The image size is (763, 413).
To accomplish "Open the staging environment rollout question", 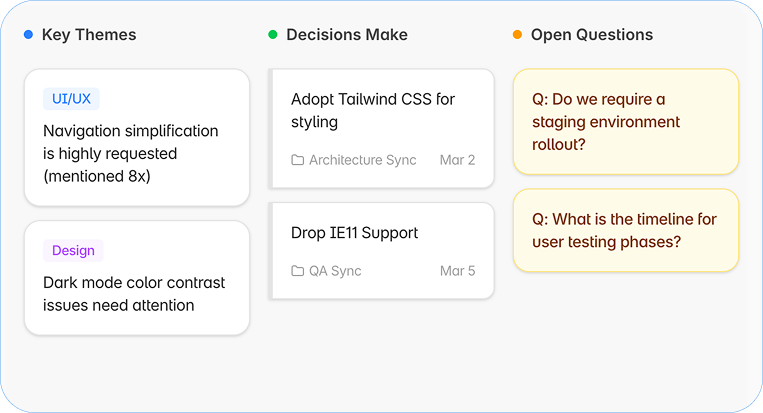I will 626,122.
